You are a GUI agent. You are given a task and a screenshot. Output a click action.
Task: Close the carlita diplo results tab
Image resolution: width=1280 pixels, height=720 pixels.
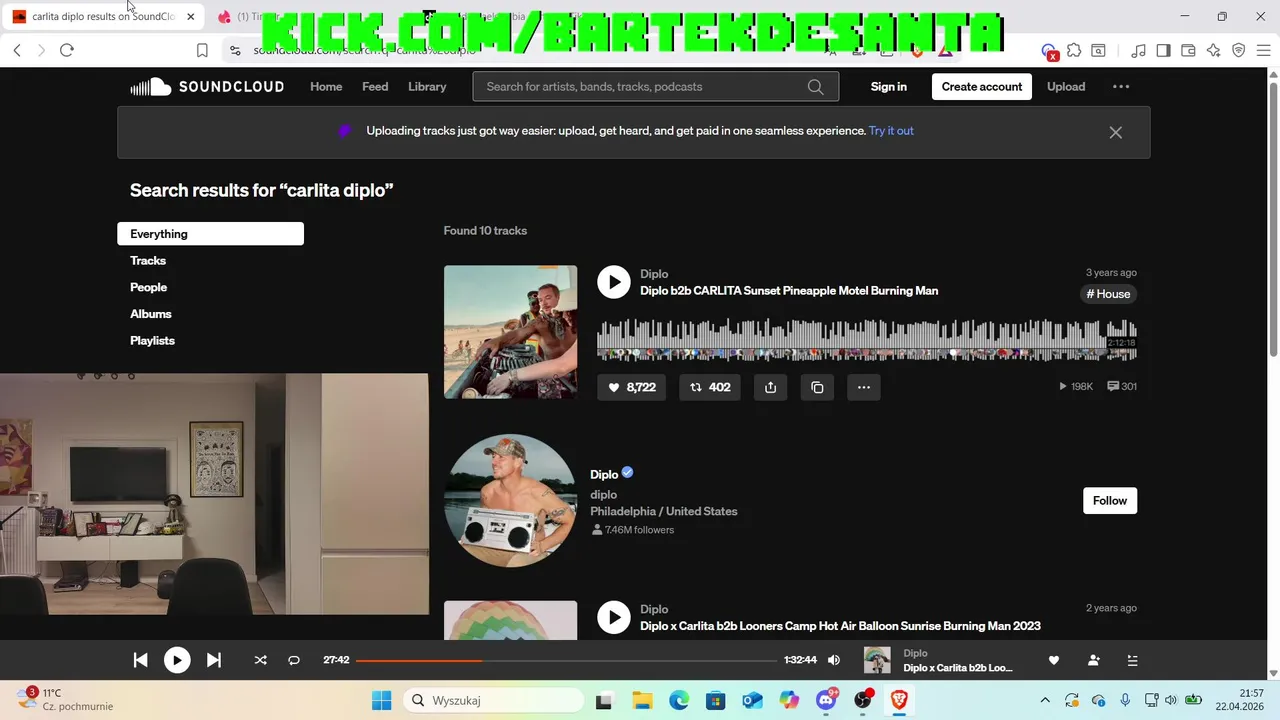click(x=190, y=17)
